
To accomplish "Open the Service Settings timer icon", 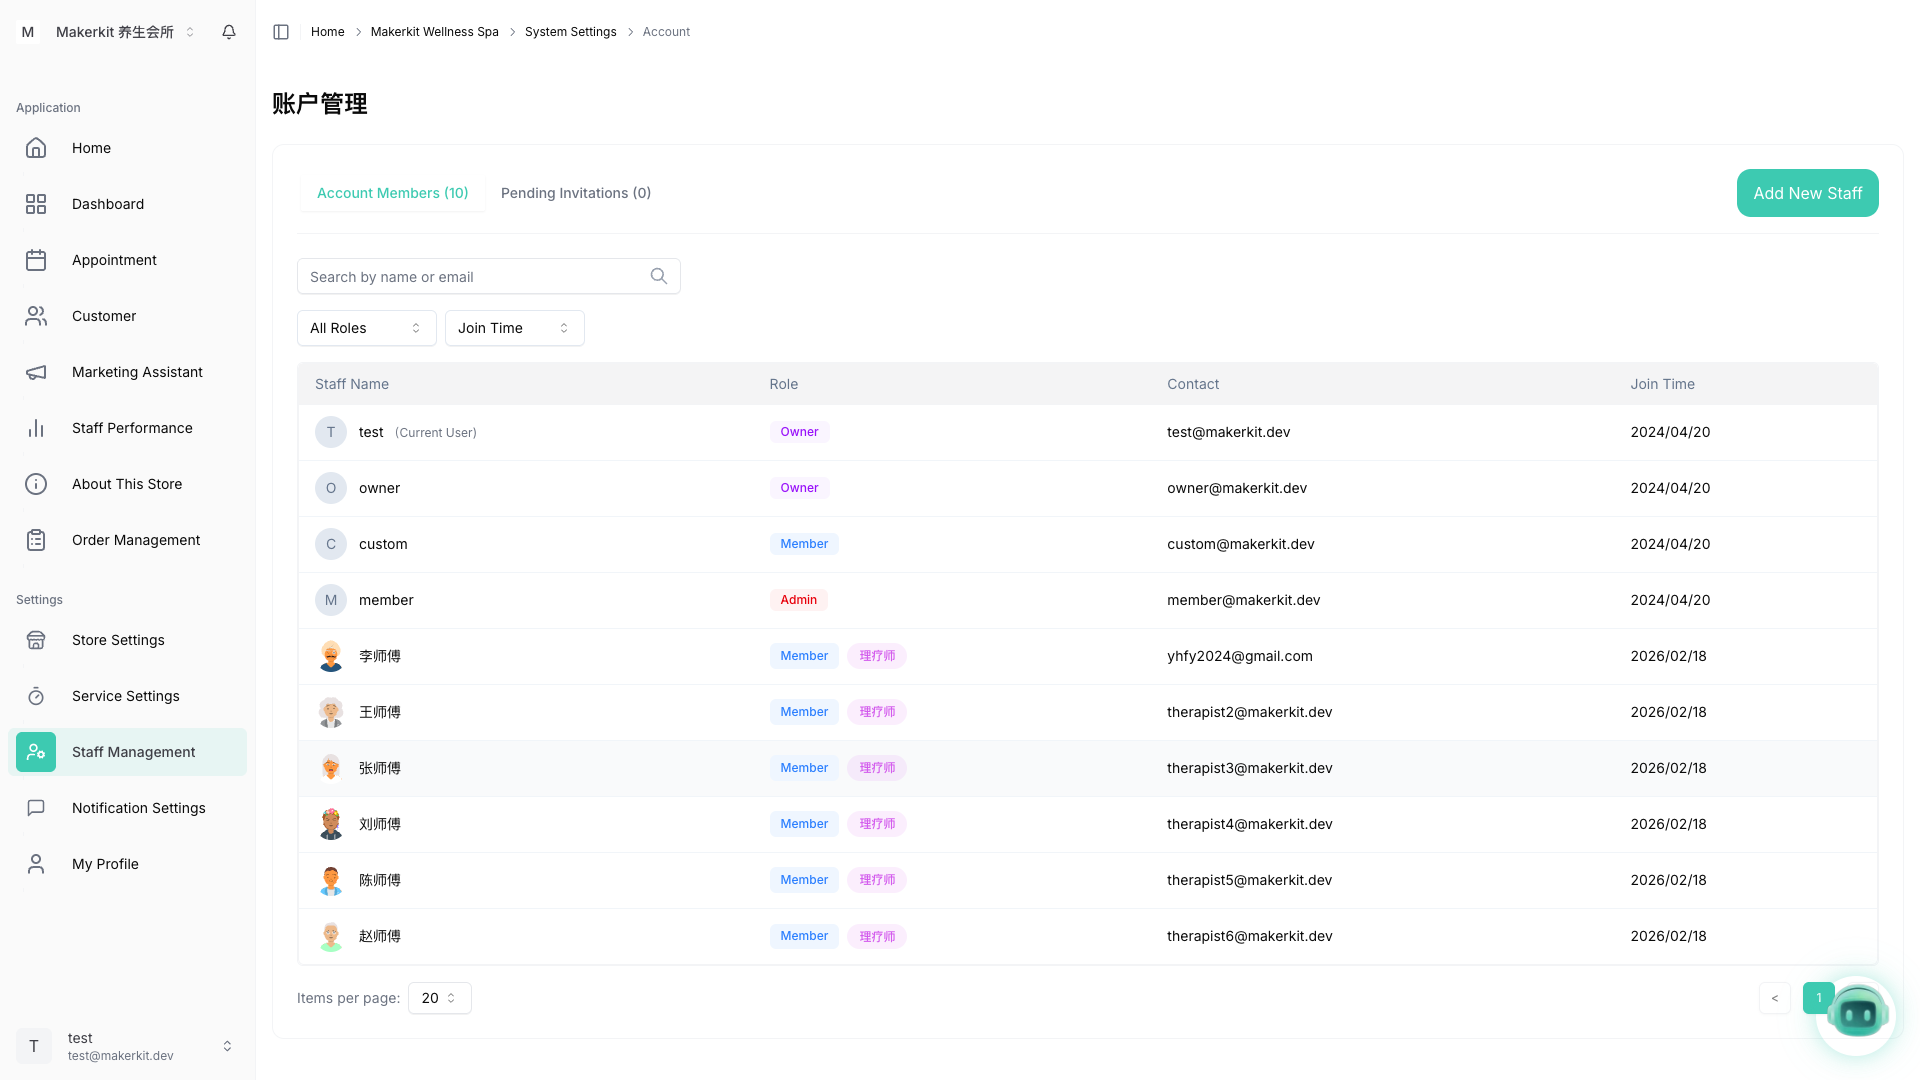I will click(x=36, y=696).
